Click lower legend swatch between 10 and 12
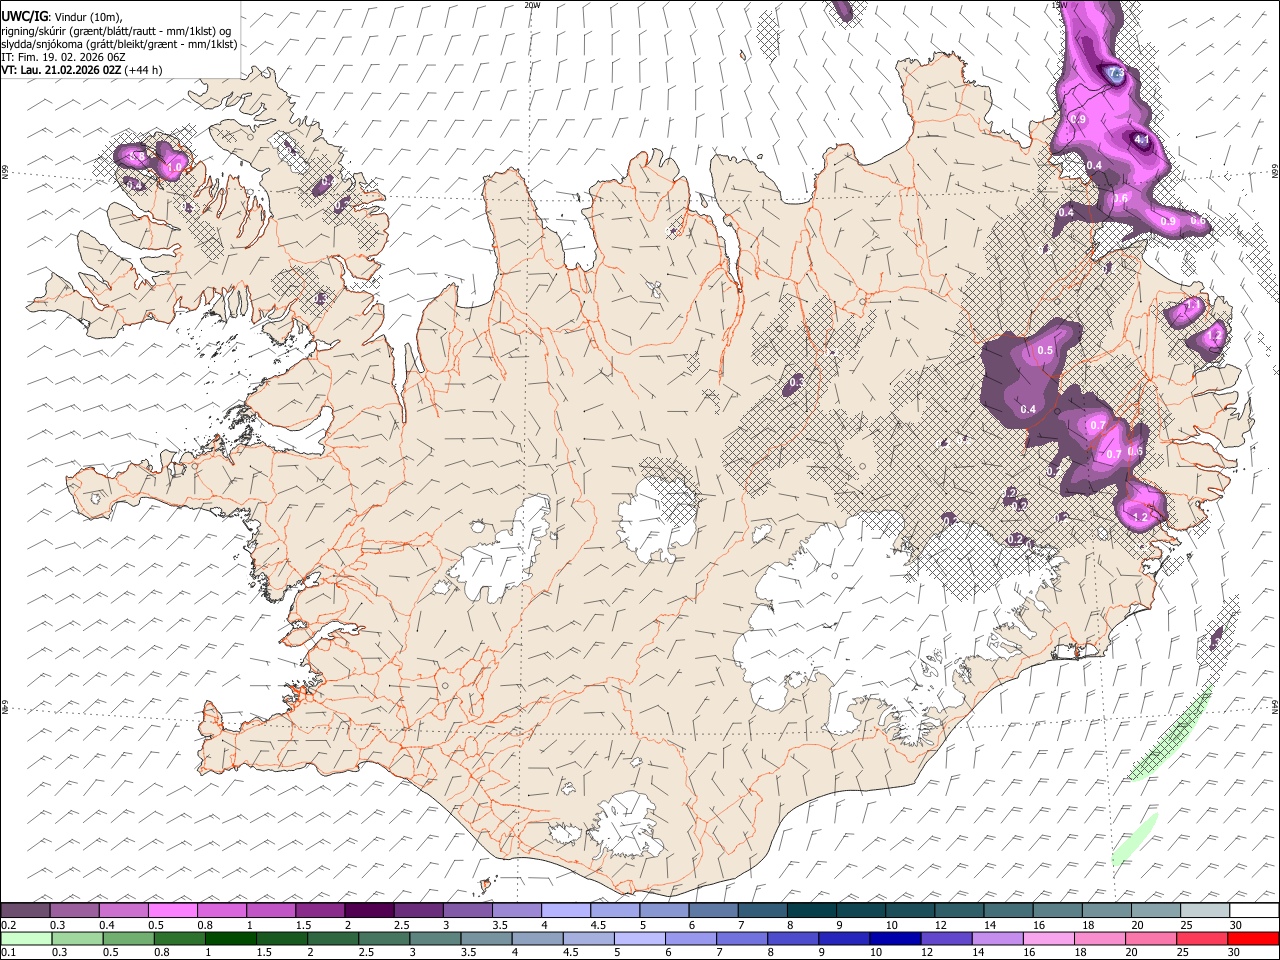Image resolution: width=1280 pixels, height=960 pixels. (x=896, y=939)
